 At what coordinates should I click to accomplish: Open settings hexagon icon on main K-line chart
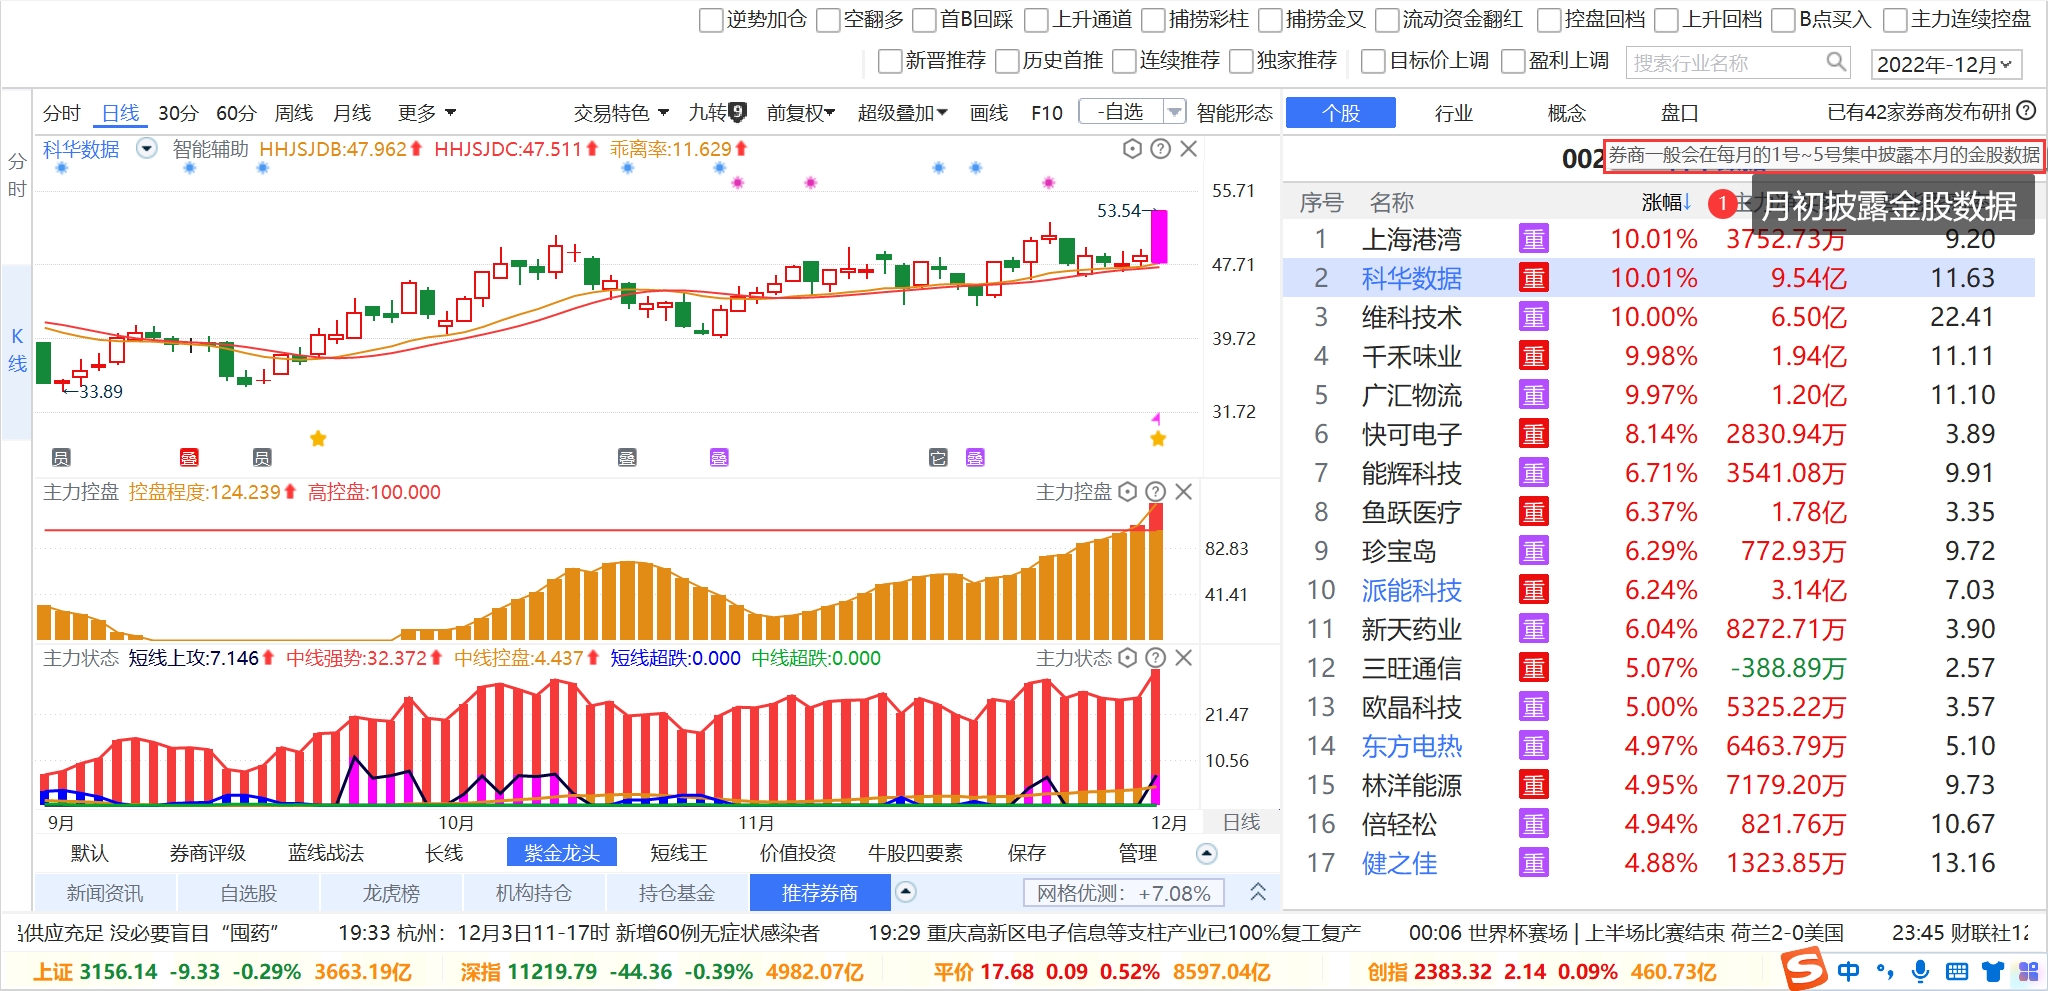[x=1132, y=149]
